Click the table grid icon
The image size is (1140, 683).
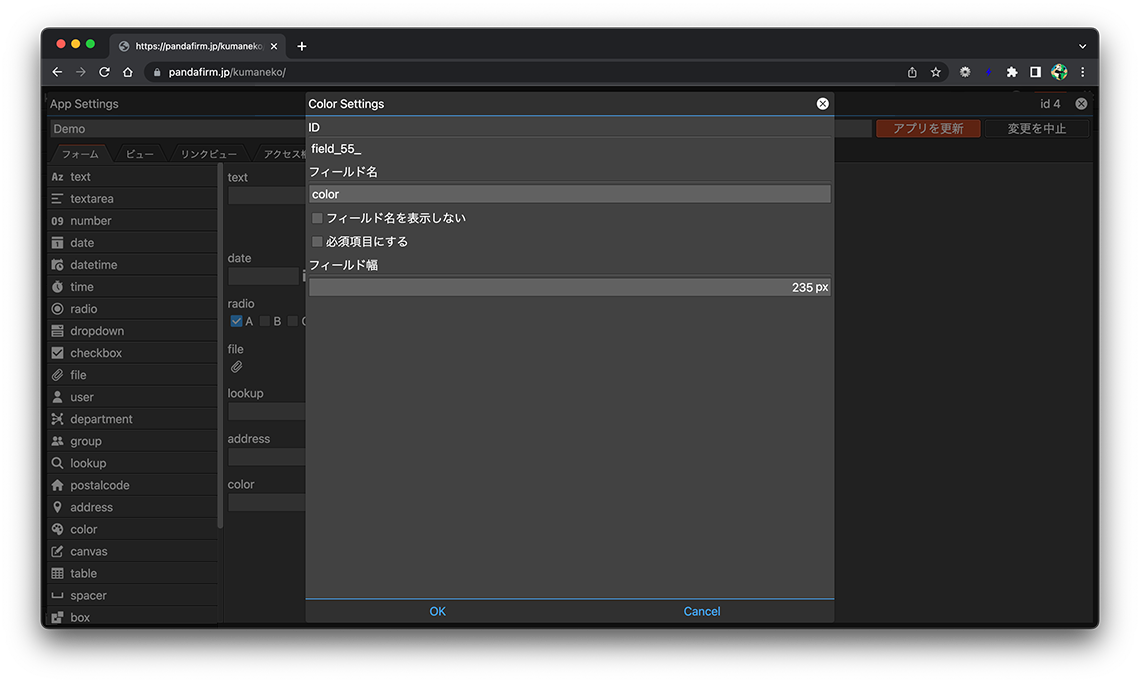58,573
